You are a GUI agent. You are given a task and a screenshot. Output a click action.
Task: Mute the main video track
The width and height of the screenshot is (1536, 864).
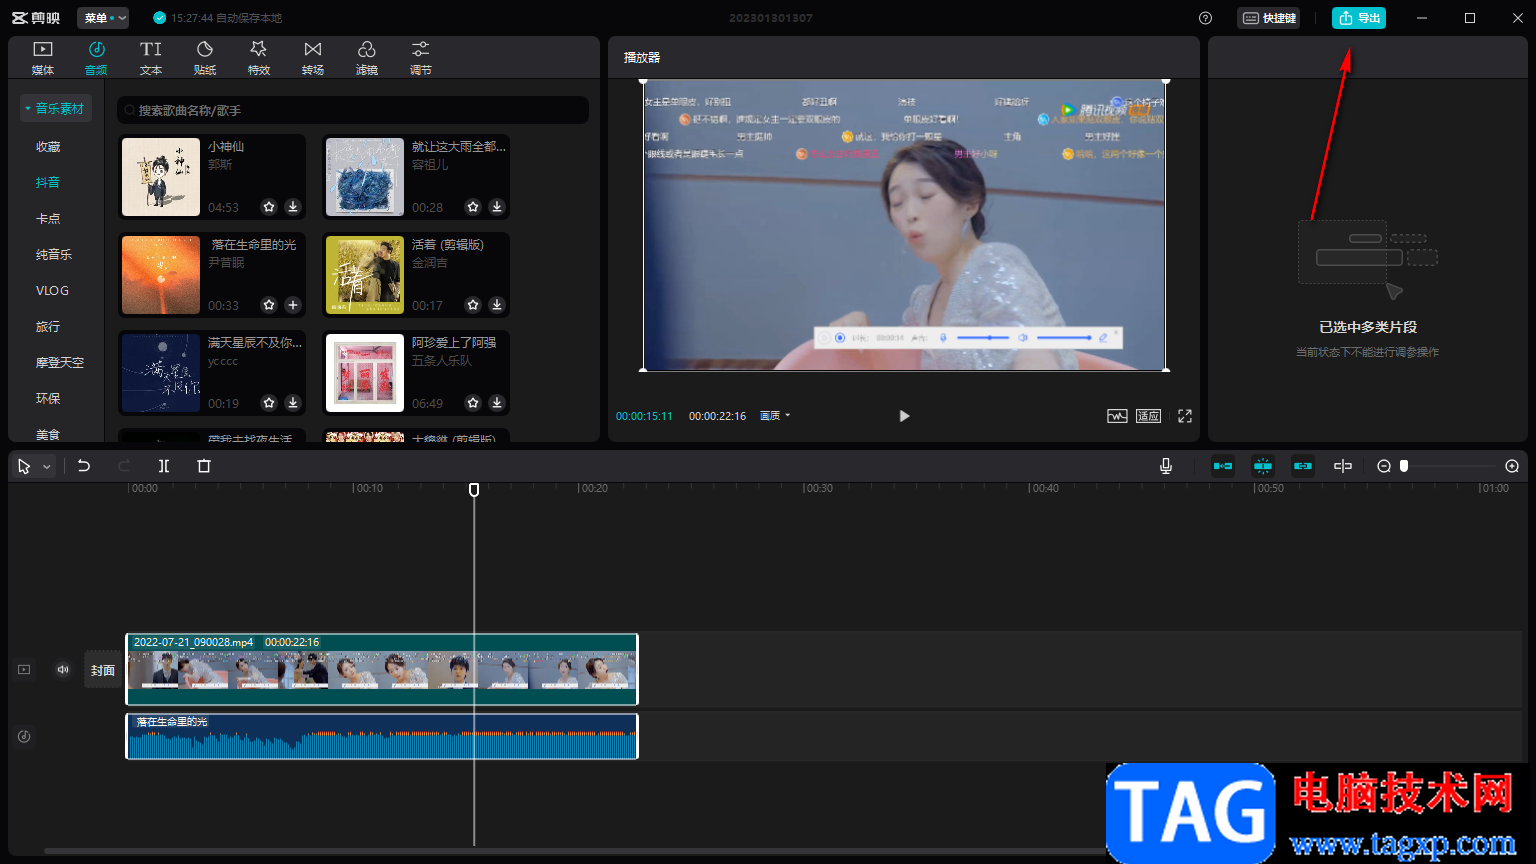(63, 670)
